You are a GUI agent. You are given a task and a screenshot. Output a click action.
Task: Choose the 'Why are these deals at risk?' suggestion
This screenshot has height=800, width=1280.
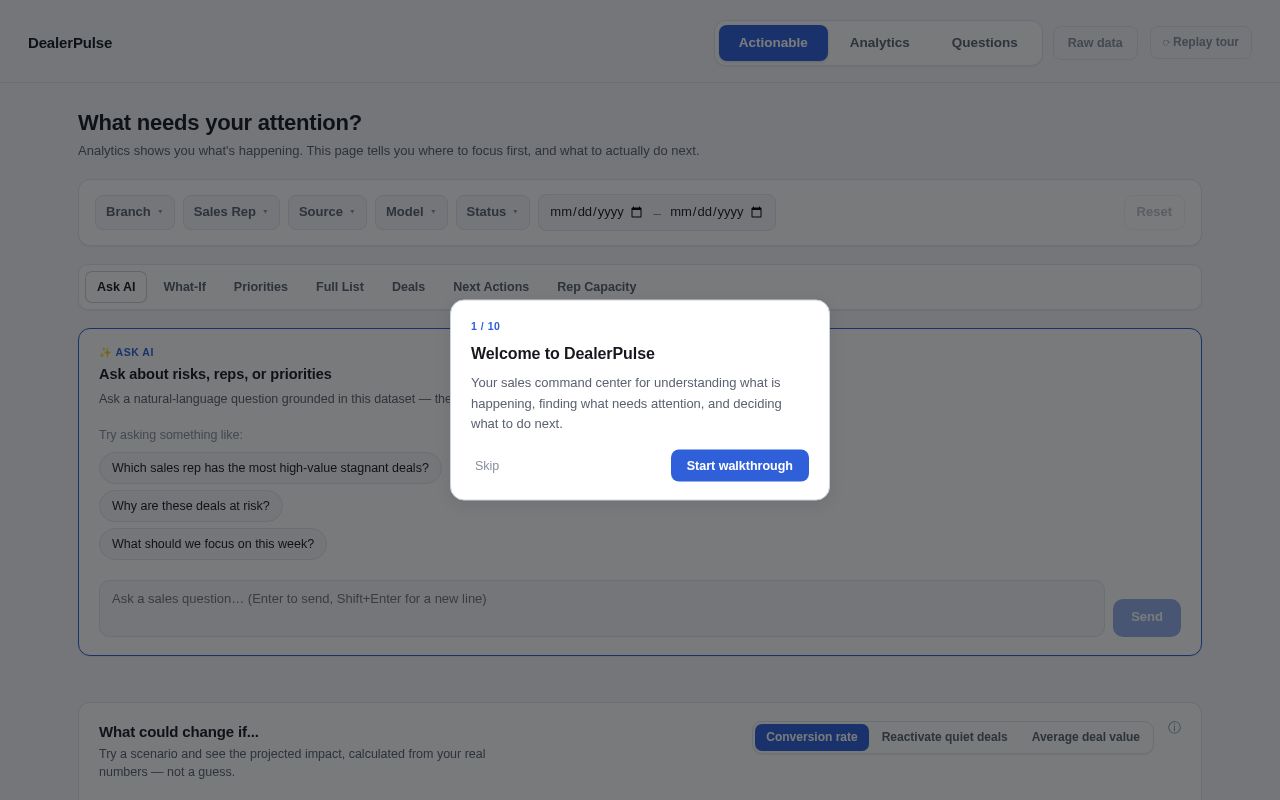click(191, 506)
